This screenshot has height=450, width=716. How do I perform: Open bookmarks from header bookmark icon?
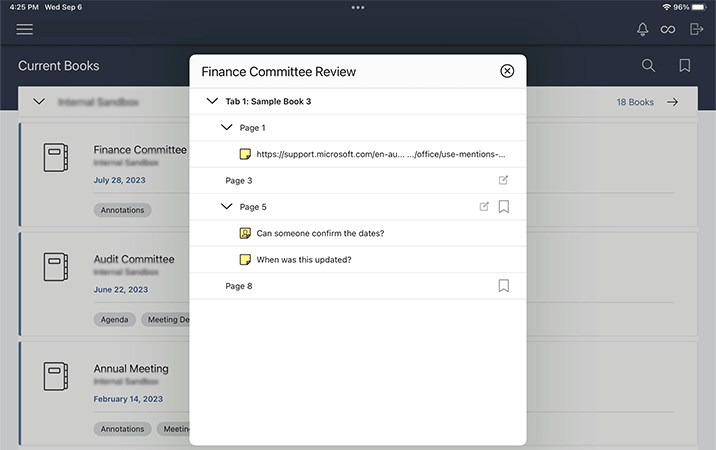685,66
